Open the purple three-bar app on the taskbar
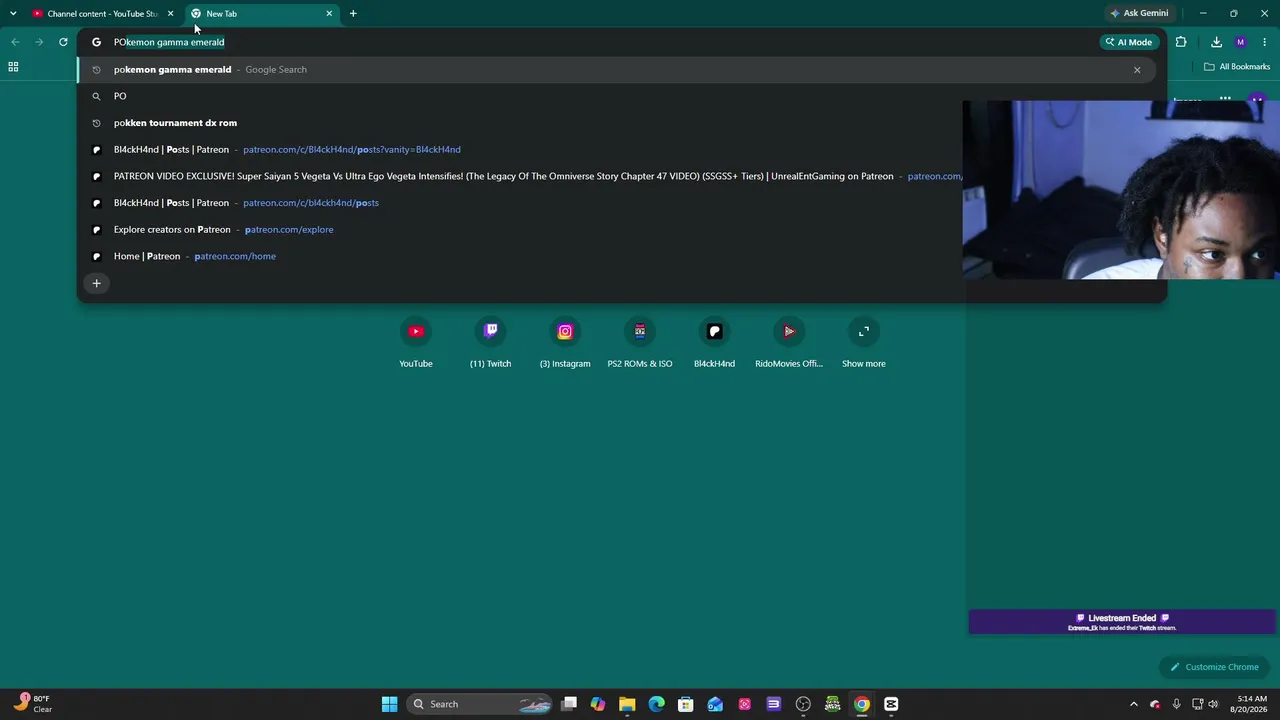The height and width of the screenshot is (720, 1280). point(773,704)
